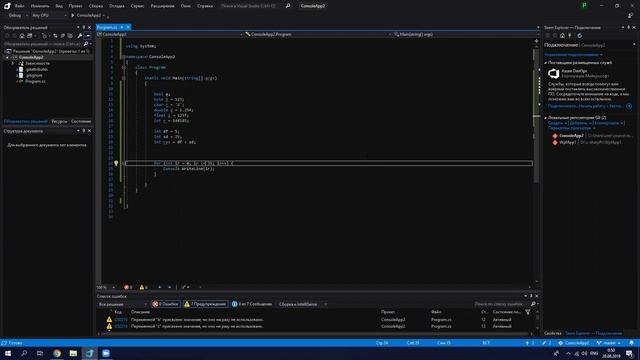Open Google Chrome from the taskbar
640x360 pixels.
[x=57, y=353]
